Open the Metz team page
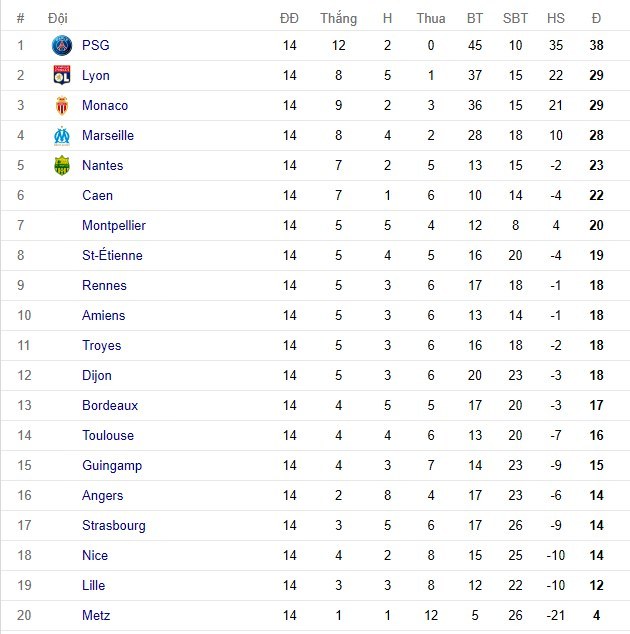This screenshot has width=630, height=634. point(96,615)
